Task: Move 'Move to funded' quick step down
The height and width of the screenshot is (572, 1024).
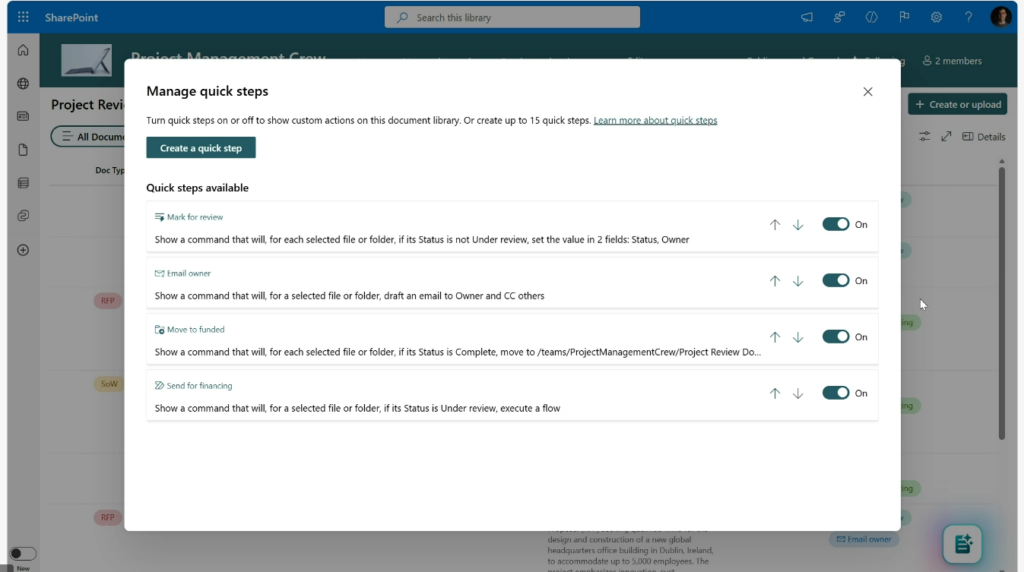Action: [798, 337]
